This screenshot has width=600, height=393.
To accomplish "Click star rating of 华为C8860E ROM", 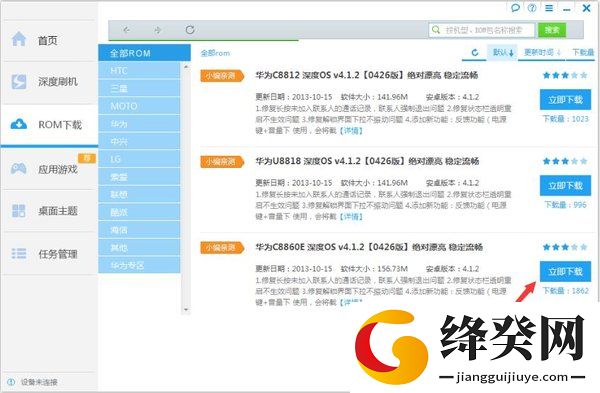I will [x=565, y=247].
